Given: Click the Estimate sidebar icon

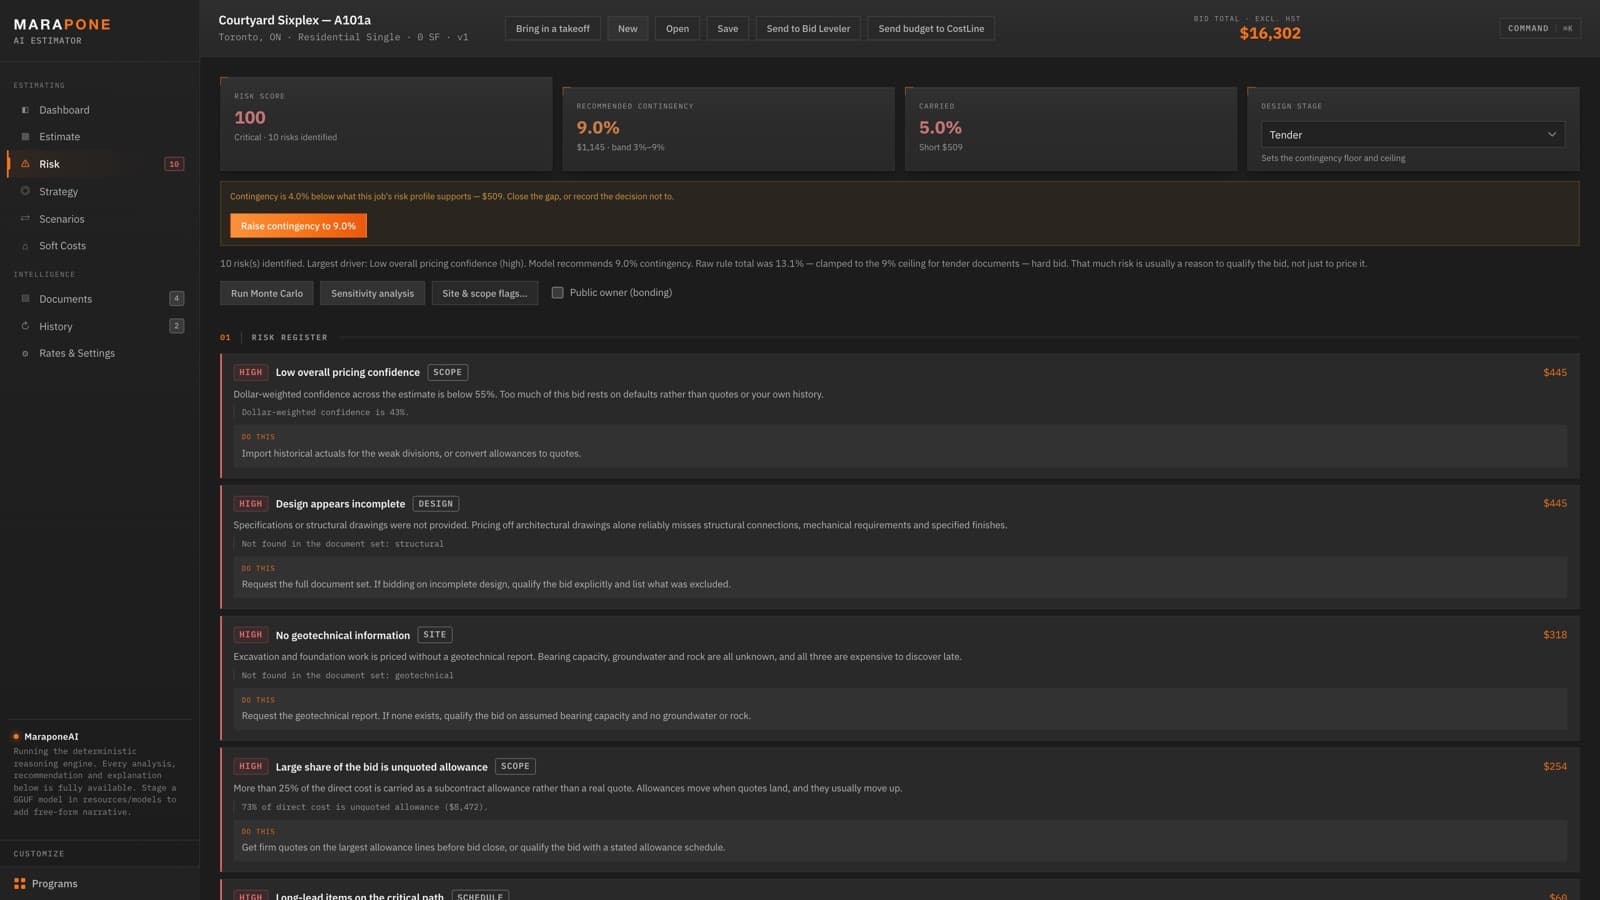Looking at the screenshot, I should [x=25, y=137].
